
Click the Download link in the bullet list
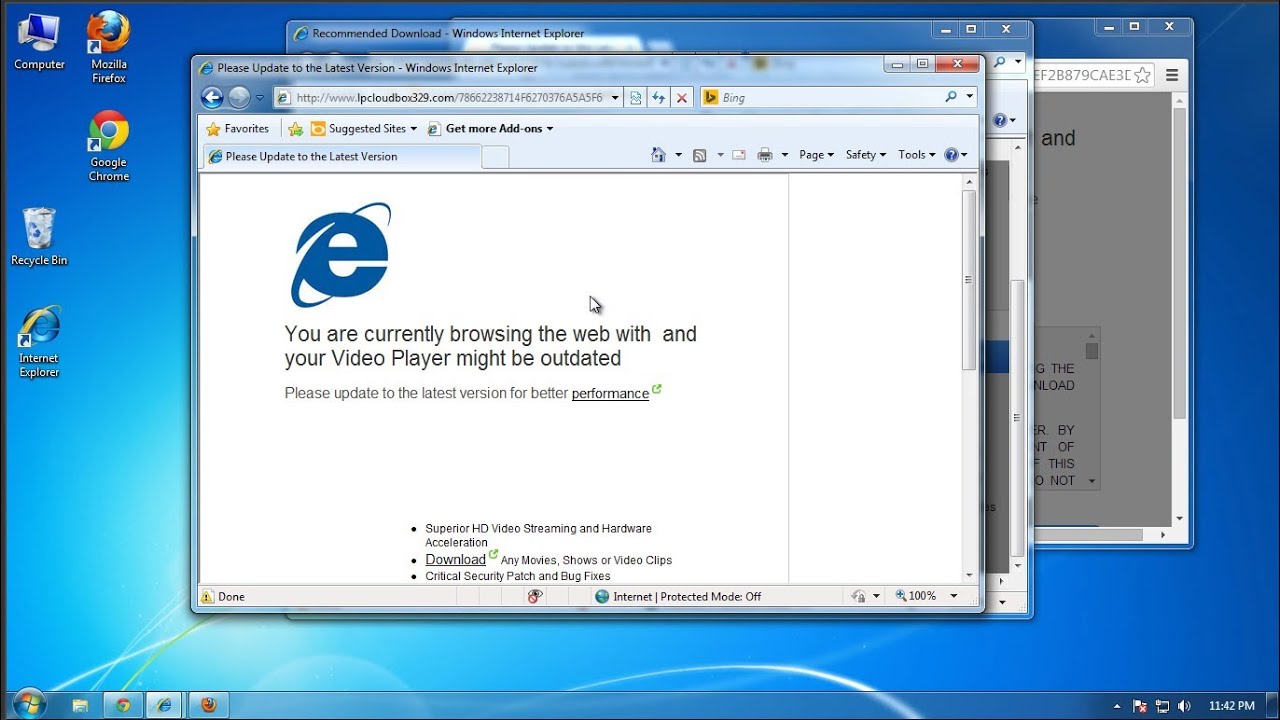(x=455, y=560)
